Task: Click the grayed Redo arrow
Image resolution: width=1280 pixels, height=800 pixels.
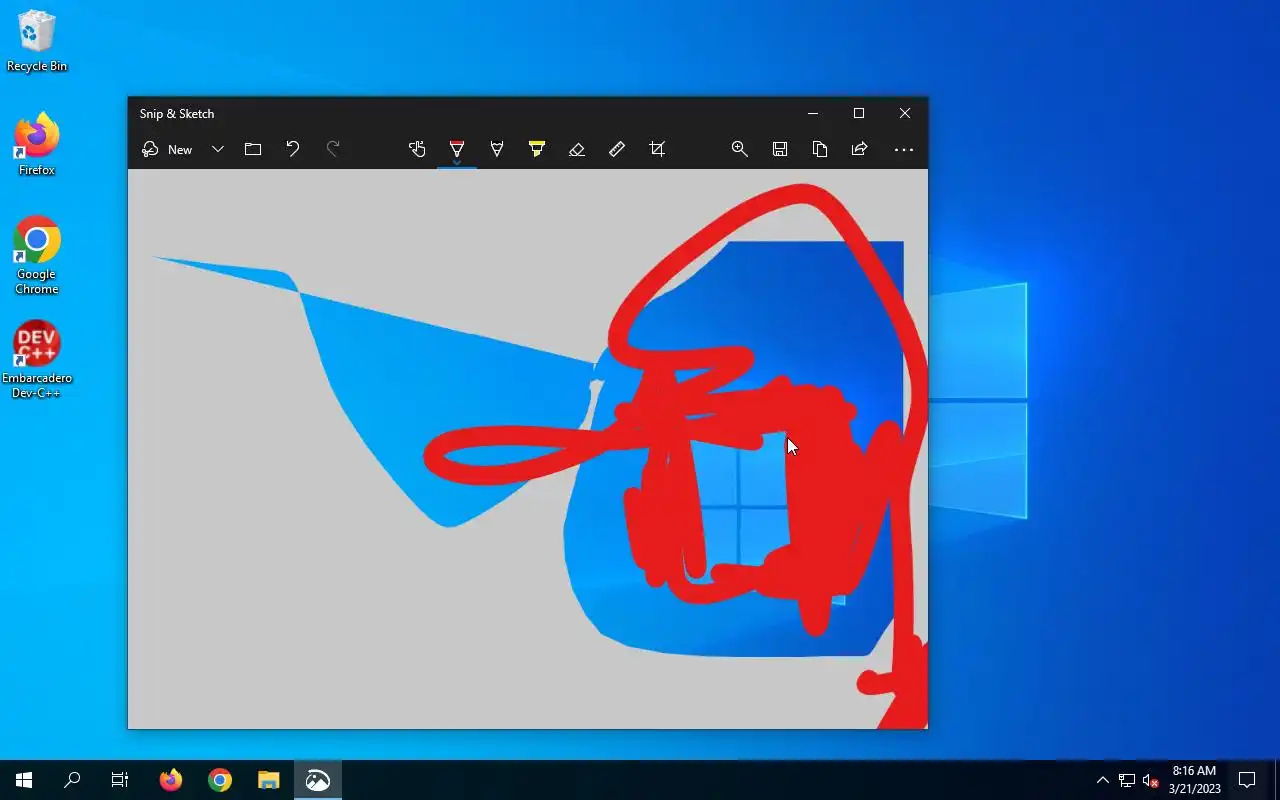Action: (333, 149)
